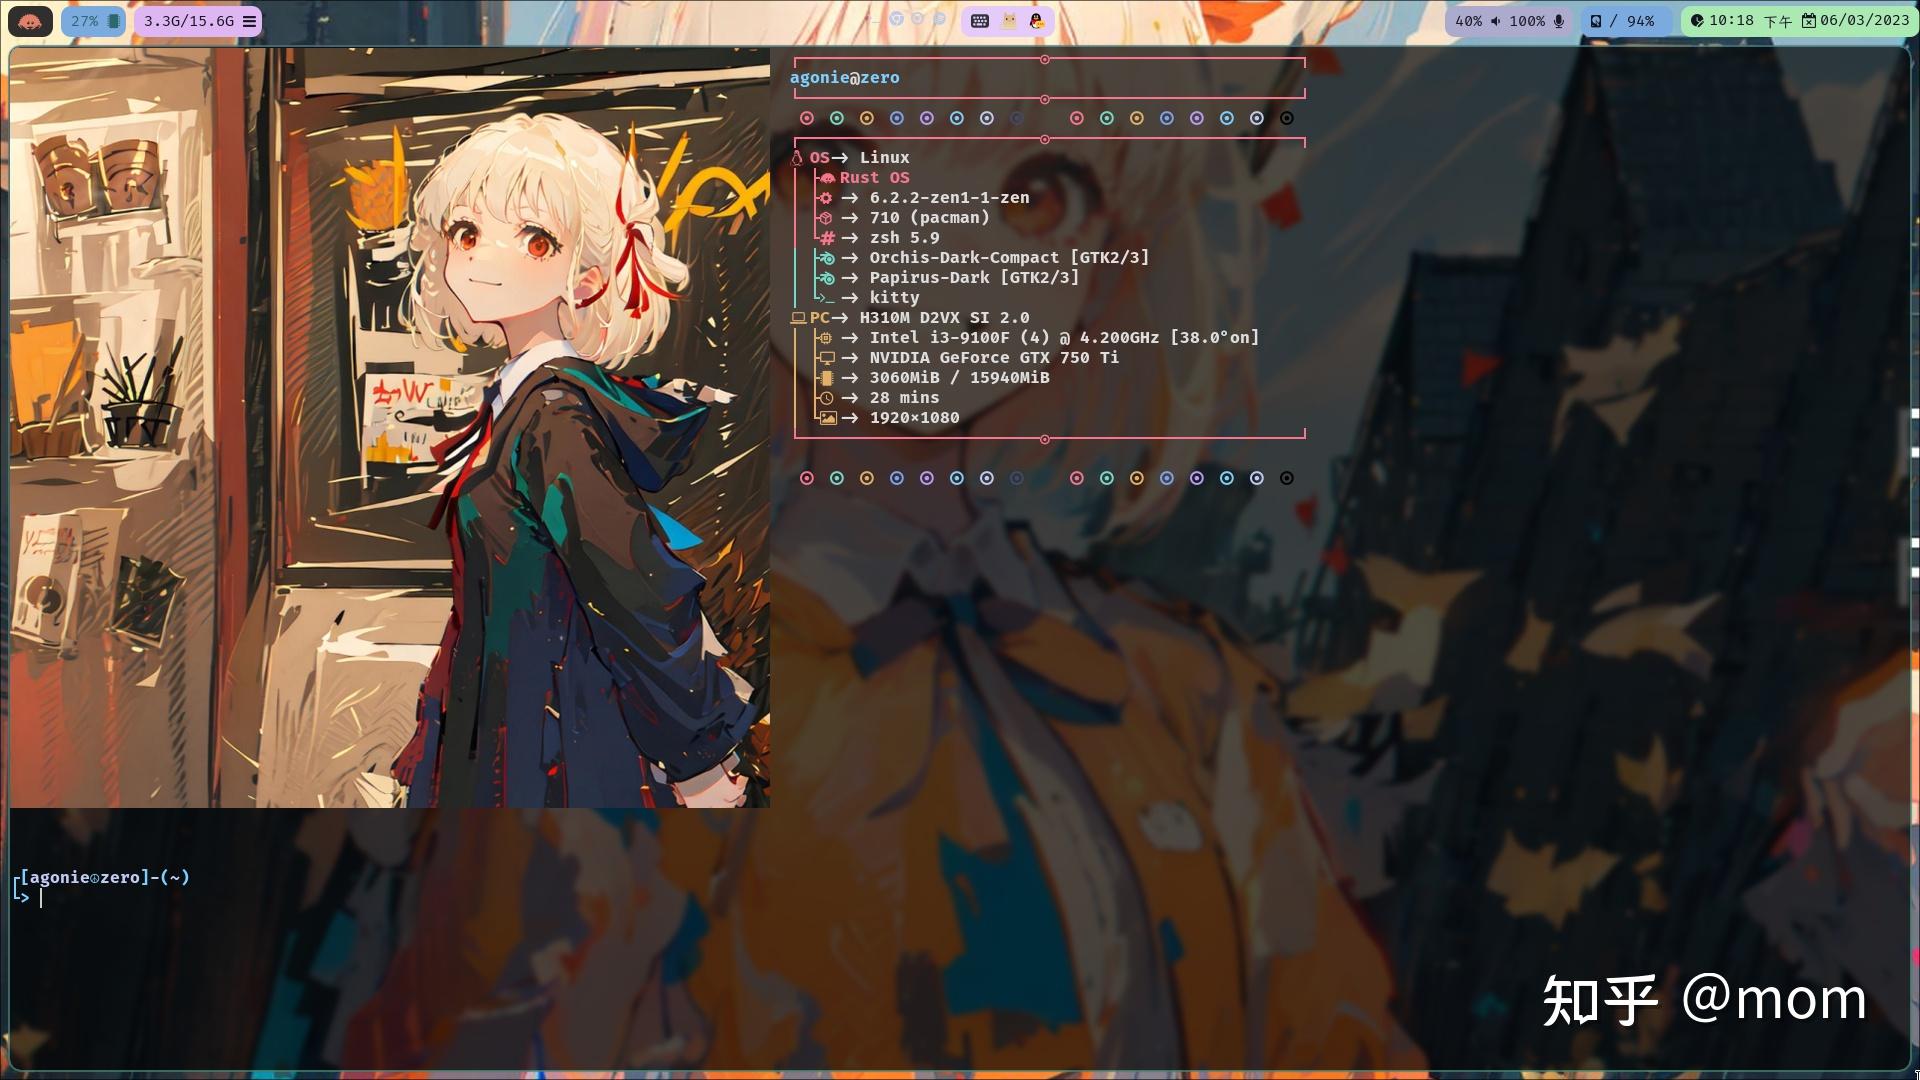This screenshot has height=1080, width=1920.
Task: Click the cat tray icon
Action: 1009,21
